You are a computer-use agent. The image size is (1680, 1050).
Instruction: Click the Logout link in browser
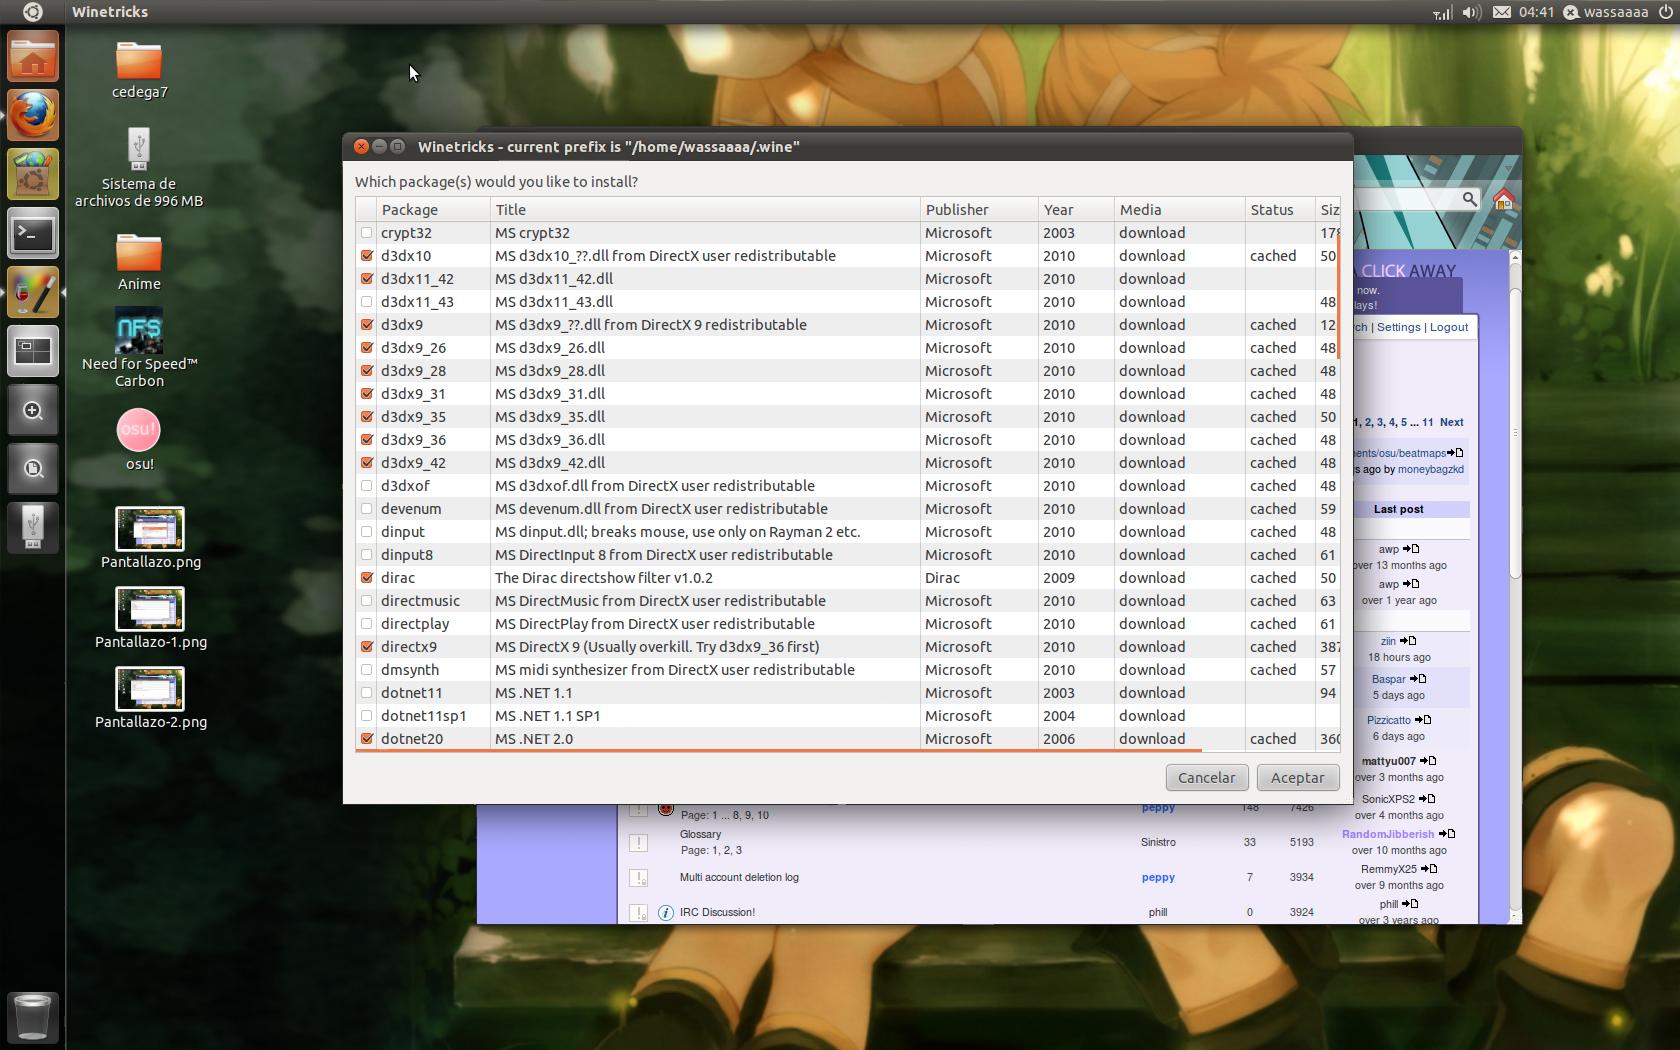(1449, 327)
